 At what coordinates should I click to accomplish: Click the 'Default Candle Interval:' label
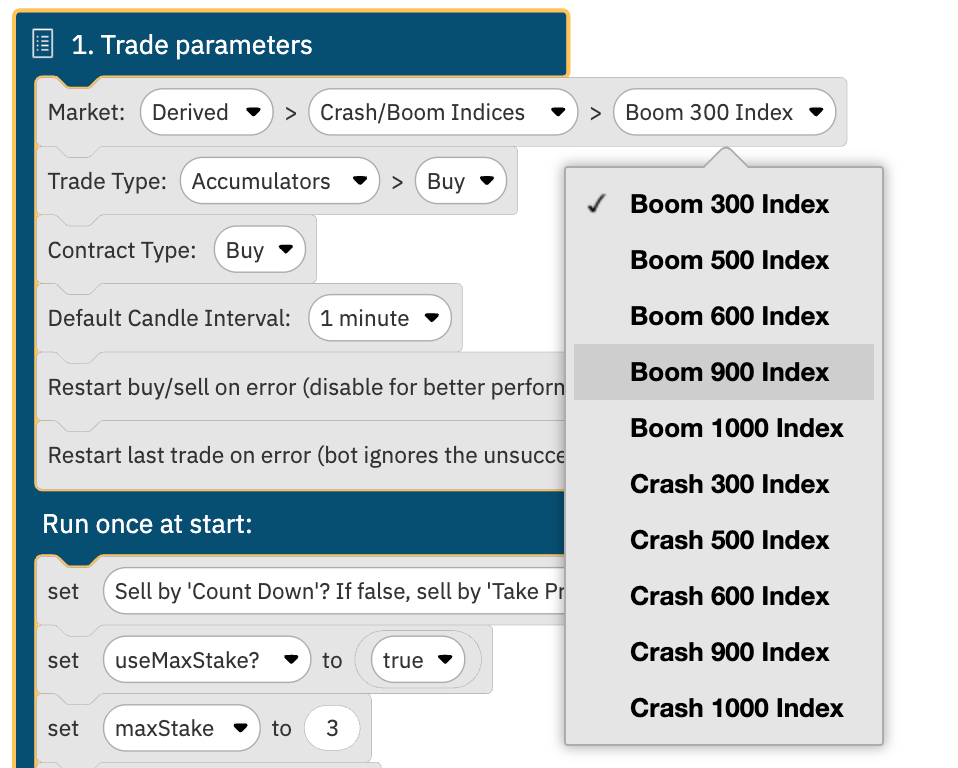(169, 318)
